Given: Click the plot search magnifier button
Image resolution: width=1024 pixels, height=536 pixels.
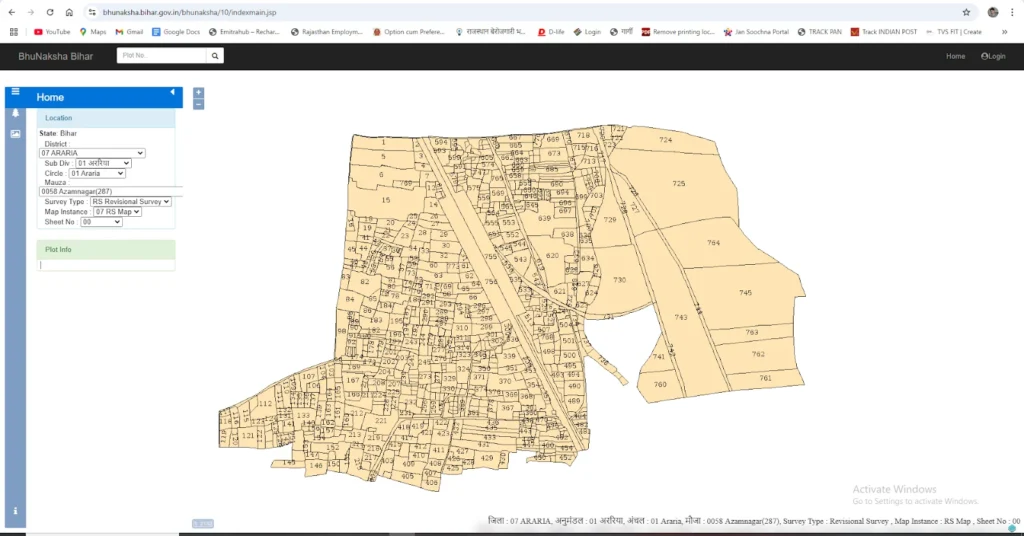Looking at the screenshot, I should (215, 56).
